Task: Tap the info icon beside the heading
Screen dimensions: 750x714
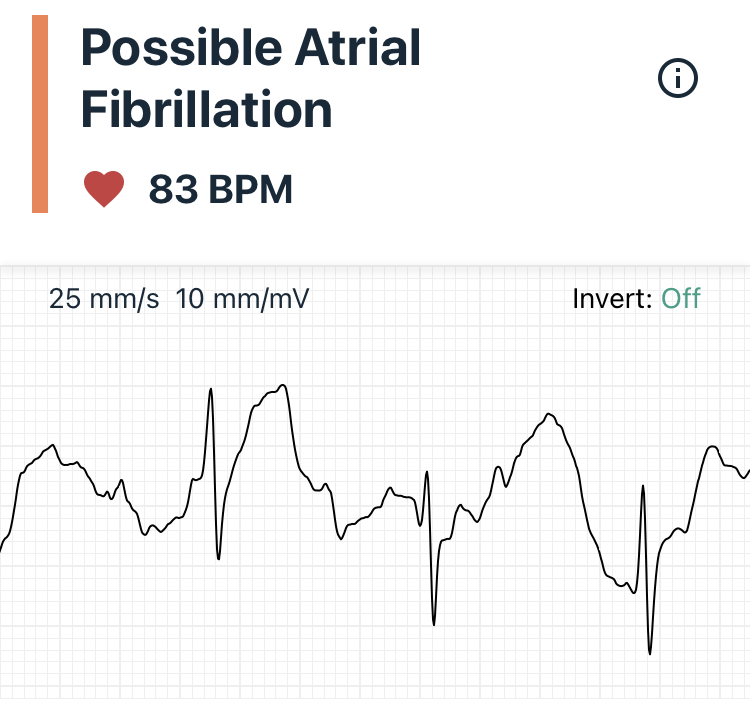Action: (x=678, y=79)
